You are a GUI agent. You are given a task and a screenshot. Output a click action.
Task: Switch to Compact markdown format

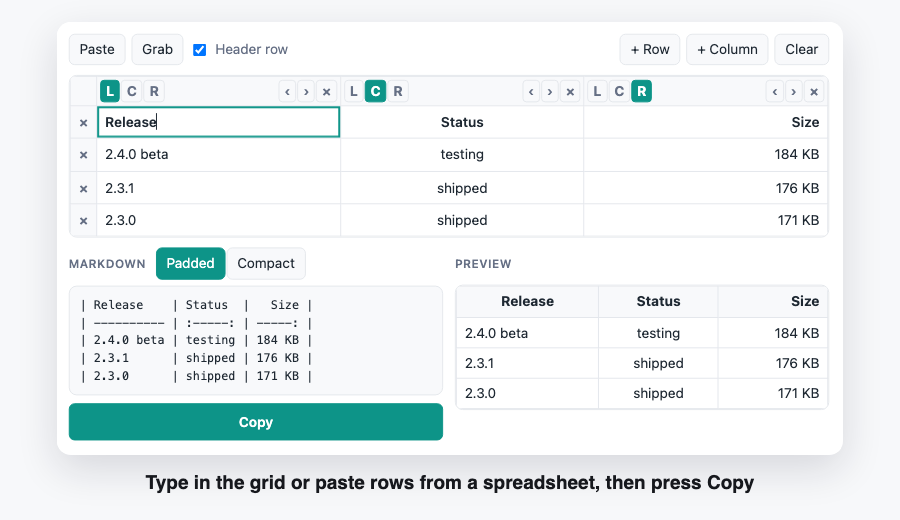click(x=266, y=263)
